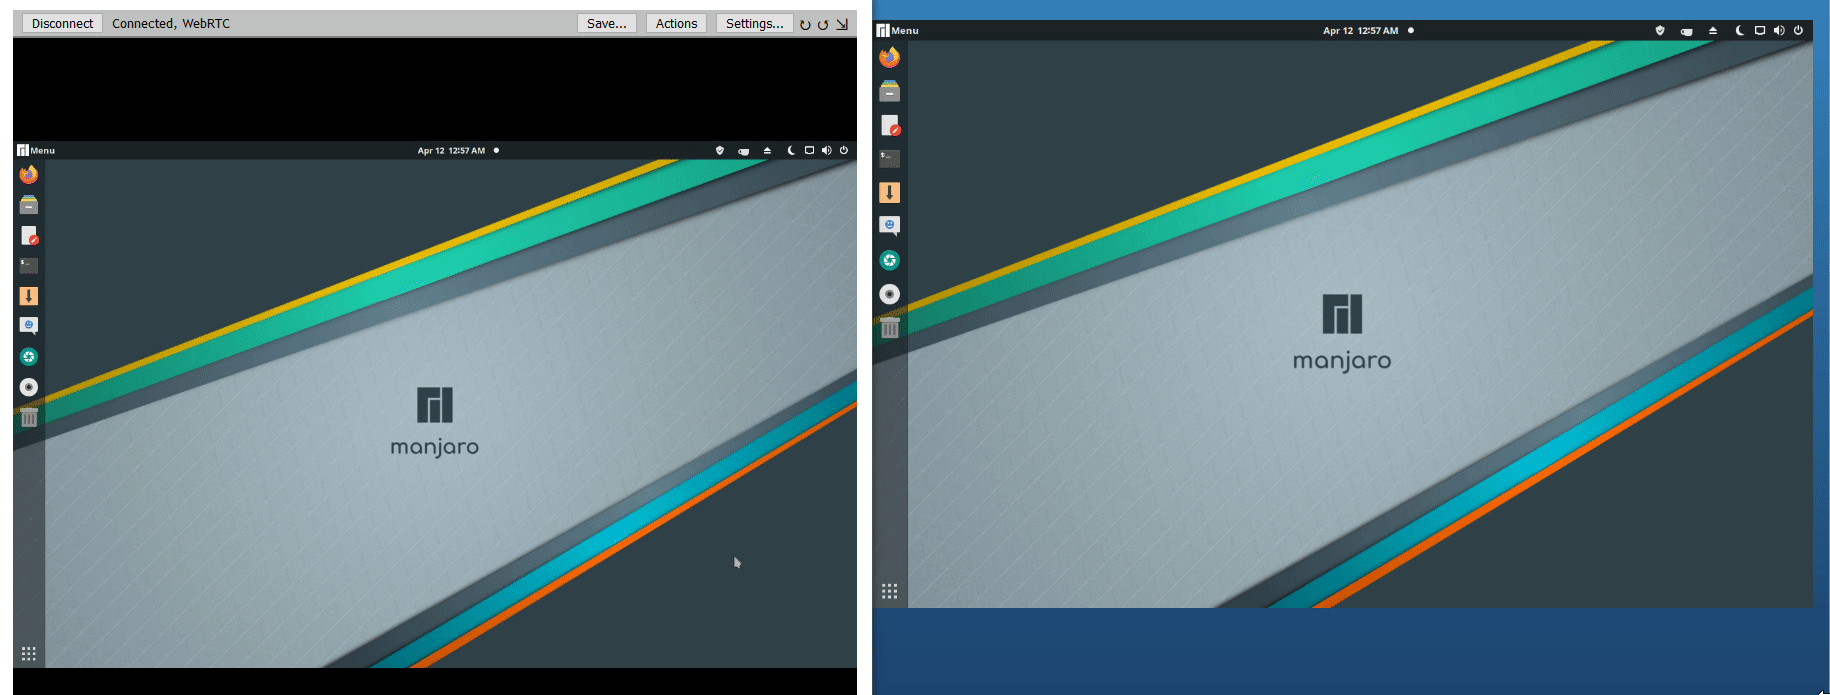Toggle the night light moon icon in WebRTC viewer panel
The height and width of the screenshot is (695, 1830).
(x=791, y=151)
